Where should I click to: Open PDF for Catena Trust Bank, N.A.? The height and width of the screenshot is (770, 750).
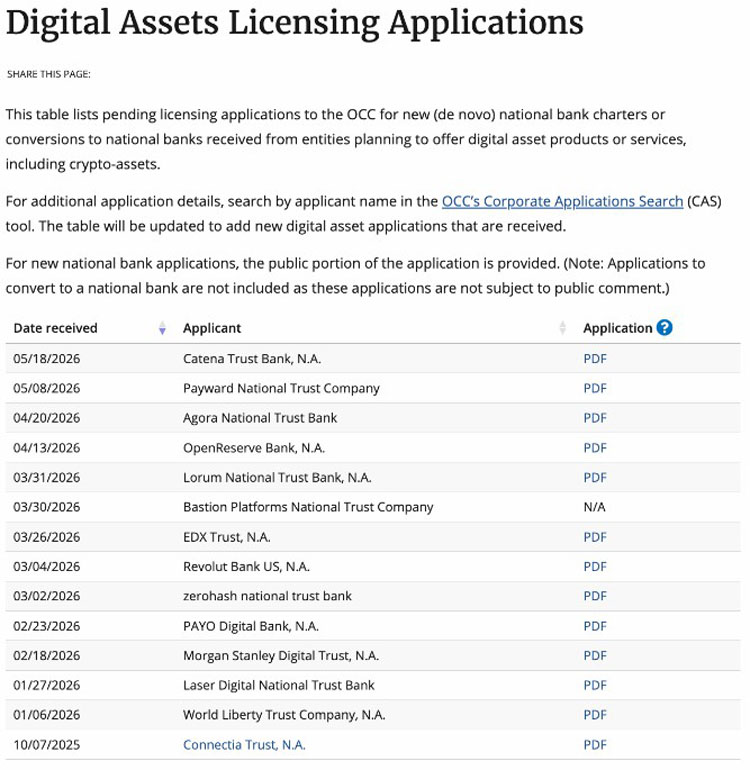pos(595,359)
